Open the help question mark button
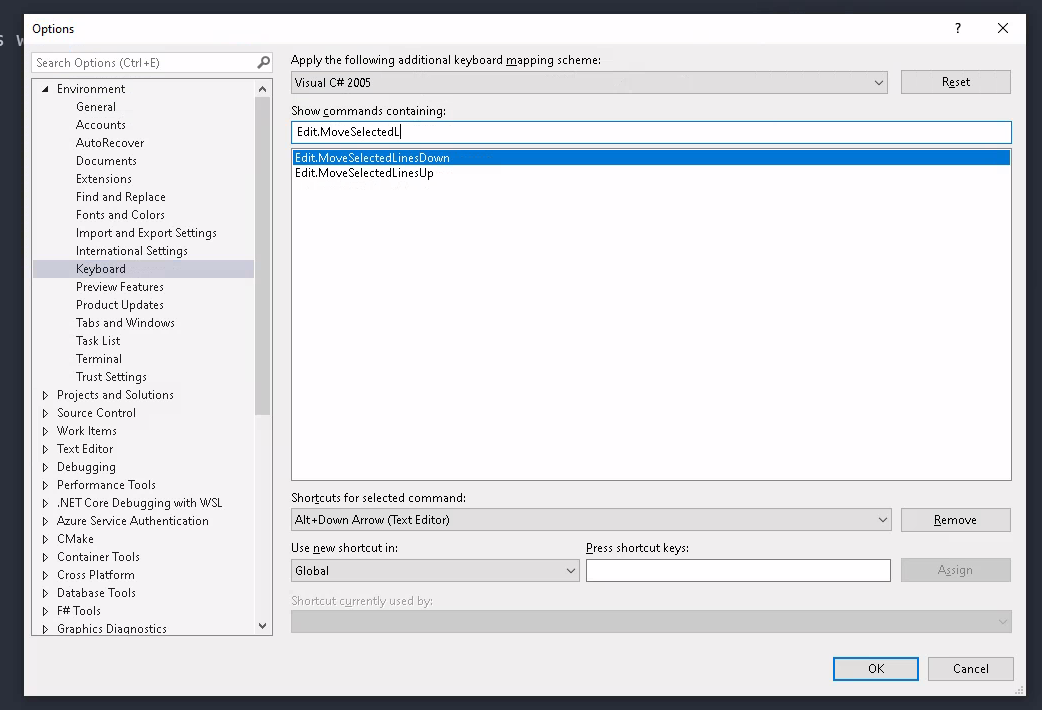Screen dimensions: 1042x710 pyautogui.click(x=958, y=28)
